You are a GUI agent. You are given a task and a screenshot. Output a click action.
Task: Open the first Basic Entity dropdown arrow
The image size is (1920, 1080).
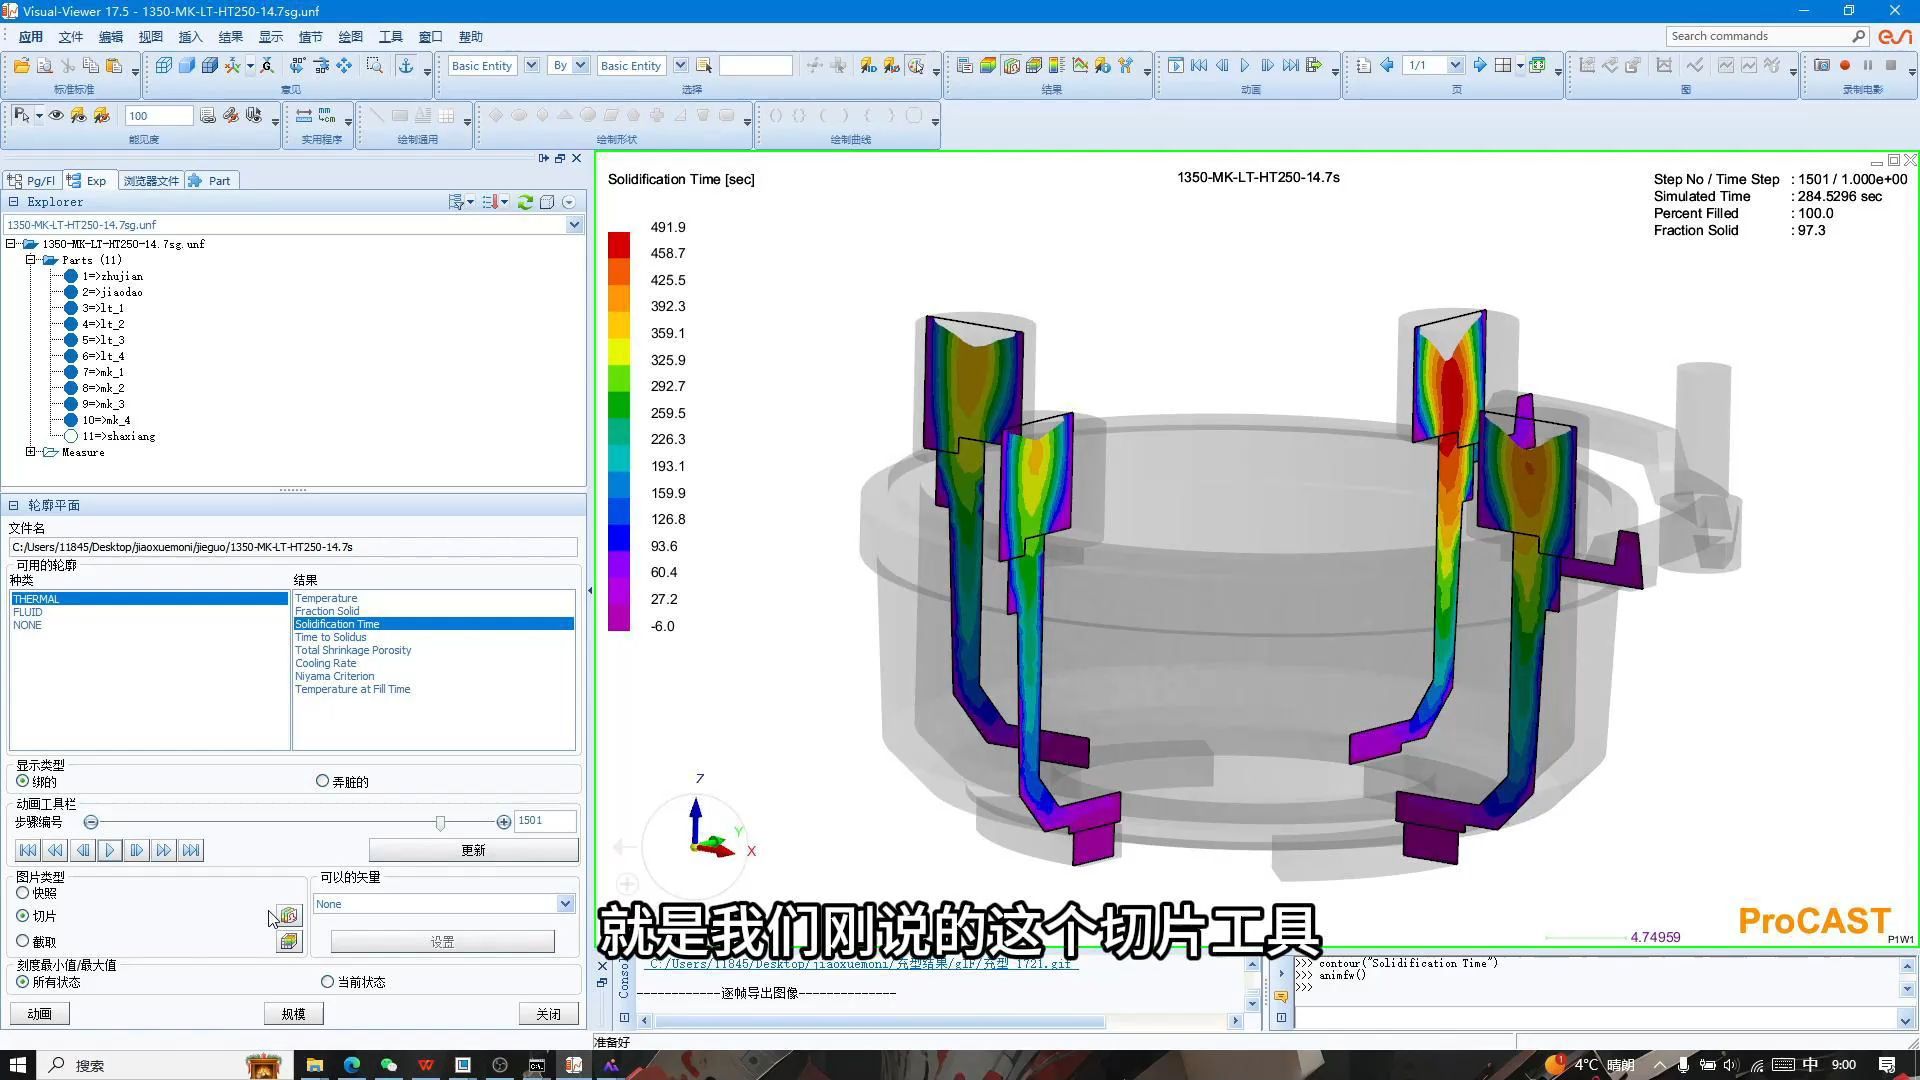(532, 66)
